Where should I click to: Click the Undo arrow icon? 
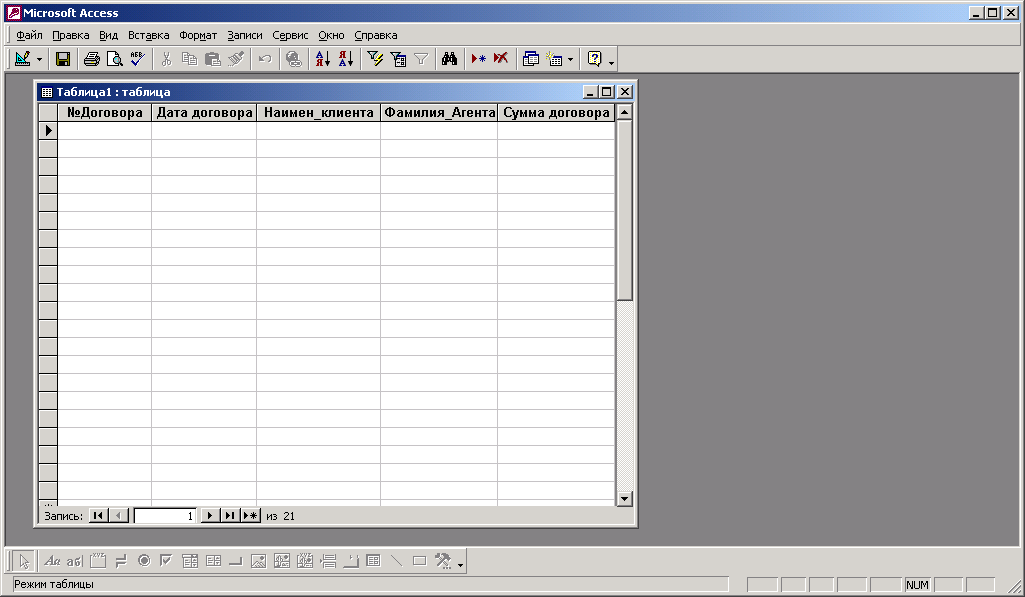265,60
